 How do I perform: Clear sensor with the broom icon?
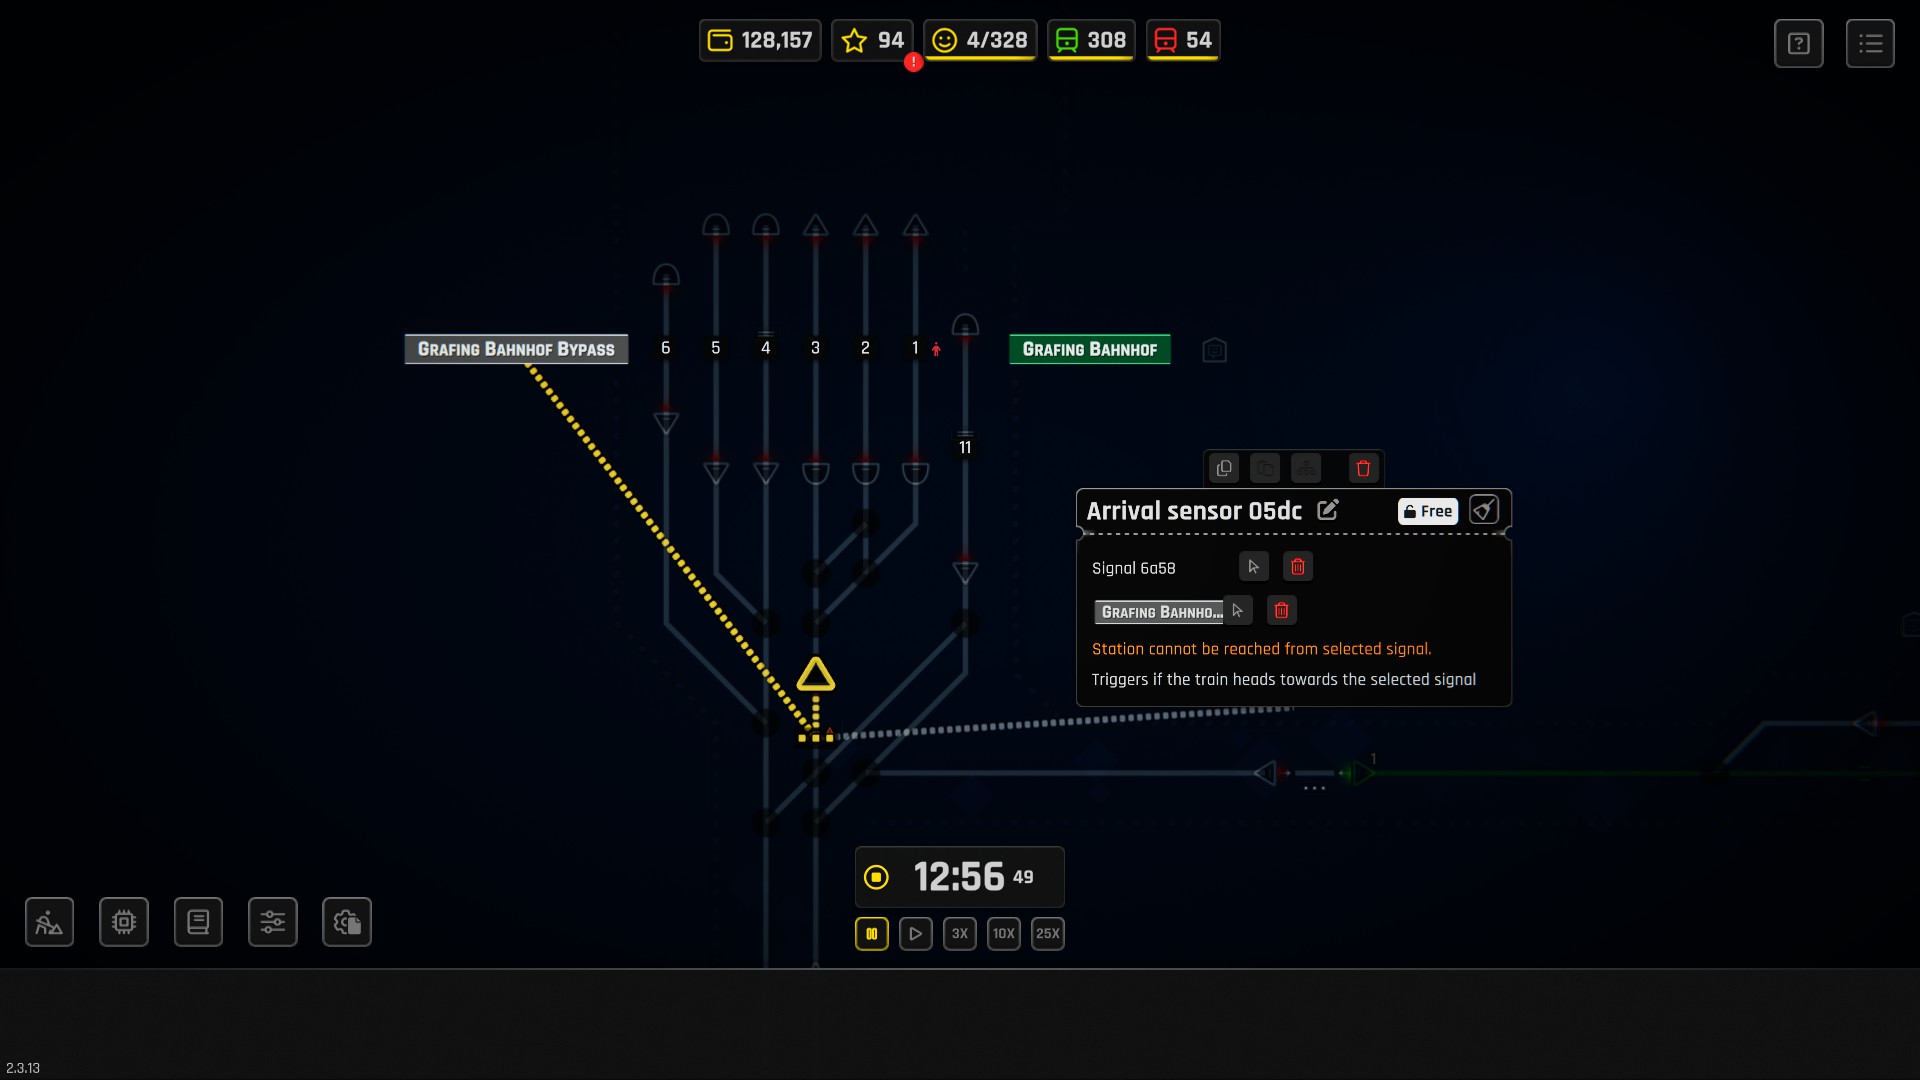click(1484, 510)
